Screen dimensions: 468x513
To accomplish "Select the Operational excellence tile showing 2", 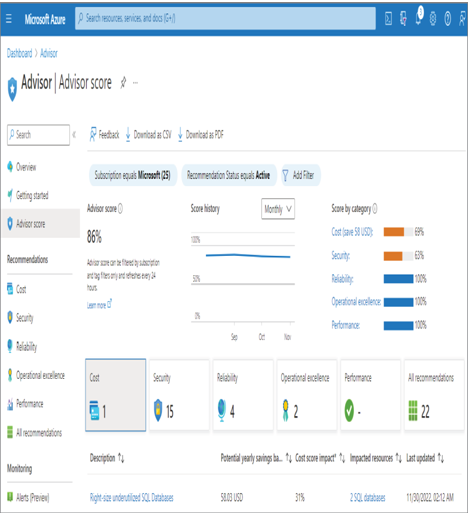I will pos(307,395).
